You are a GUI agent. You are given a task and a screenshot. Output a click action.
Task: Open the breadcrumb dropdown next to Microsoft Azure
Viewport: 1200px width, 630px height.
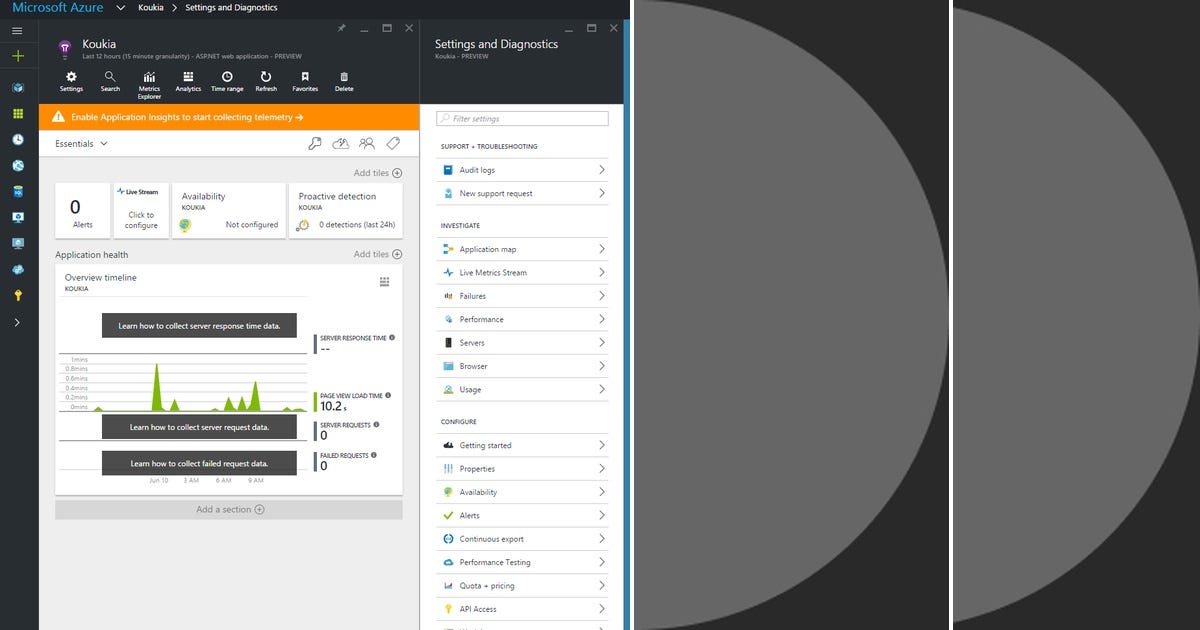(120, 7)
